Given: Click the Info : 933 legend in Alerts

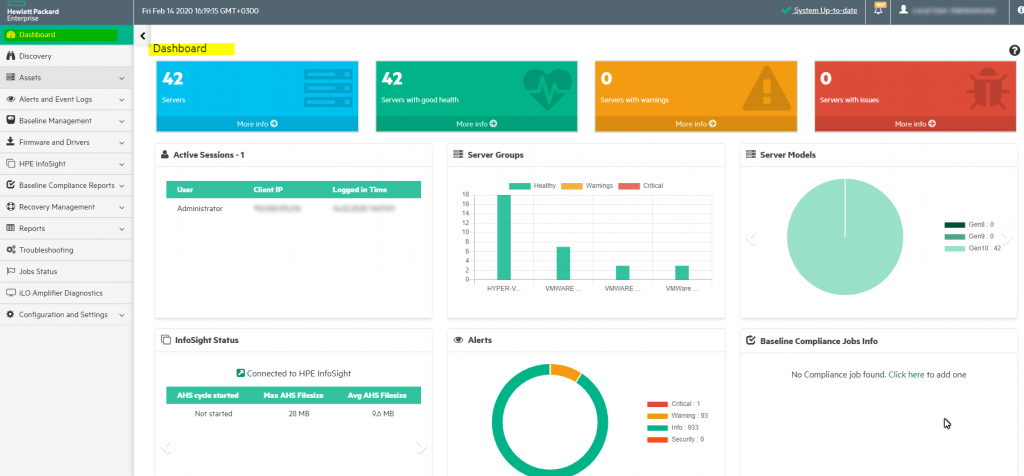Looking at the screenshot, I should click(x=675, y=428).
